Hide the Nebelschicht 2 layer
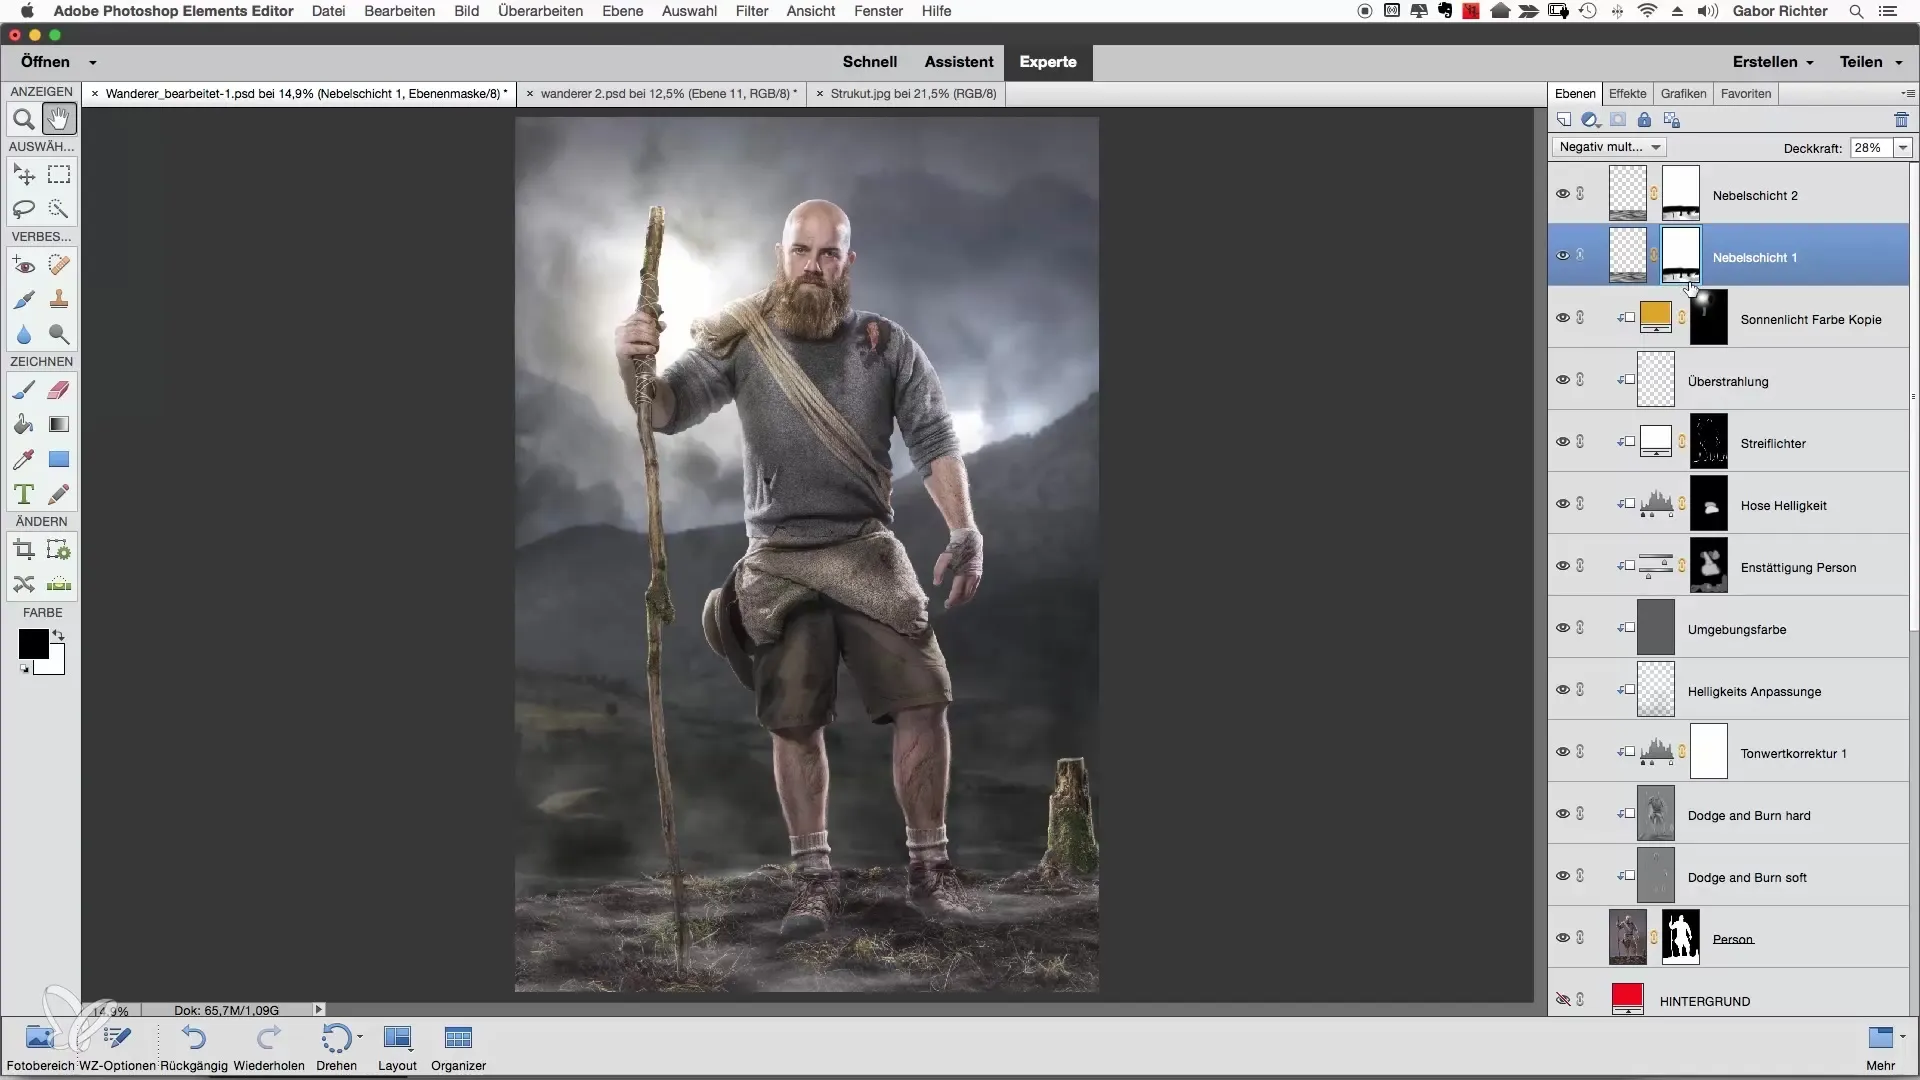Viewport: 1920px width, 1080px height. pyautogui.click(x=1562, y=194)
